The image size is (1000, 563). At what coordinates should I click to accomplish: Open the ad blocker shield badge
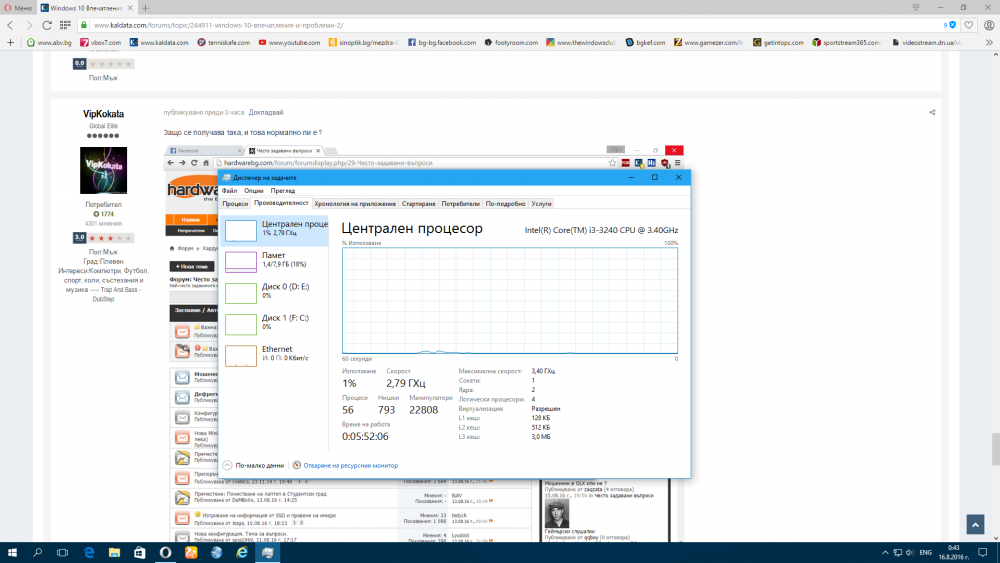point(950,25)
